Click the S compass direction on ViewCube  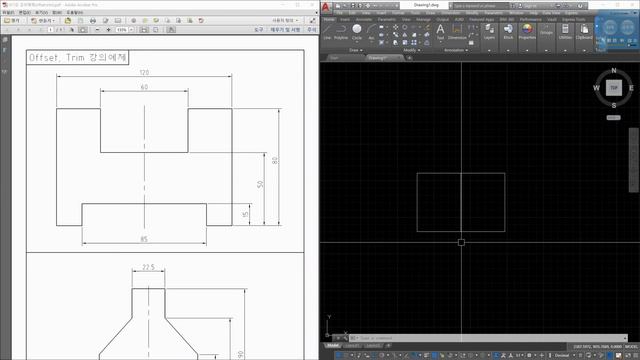tap(614, 105)
